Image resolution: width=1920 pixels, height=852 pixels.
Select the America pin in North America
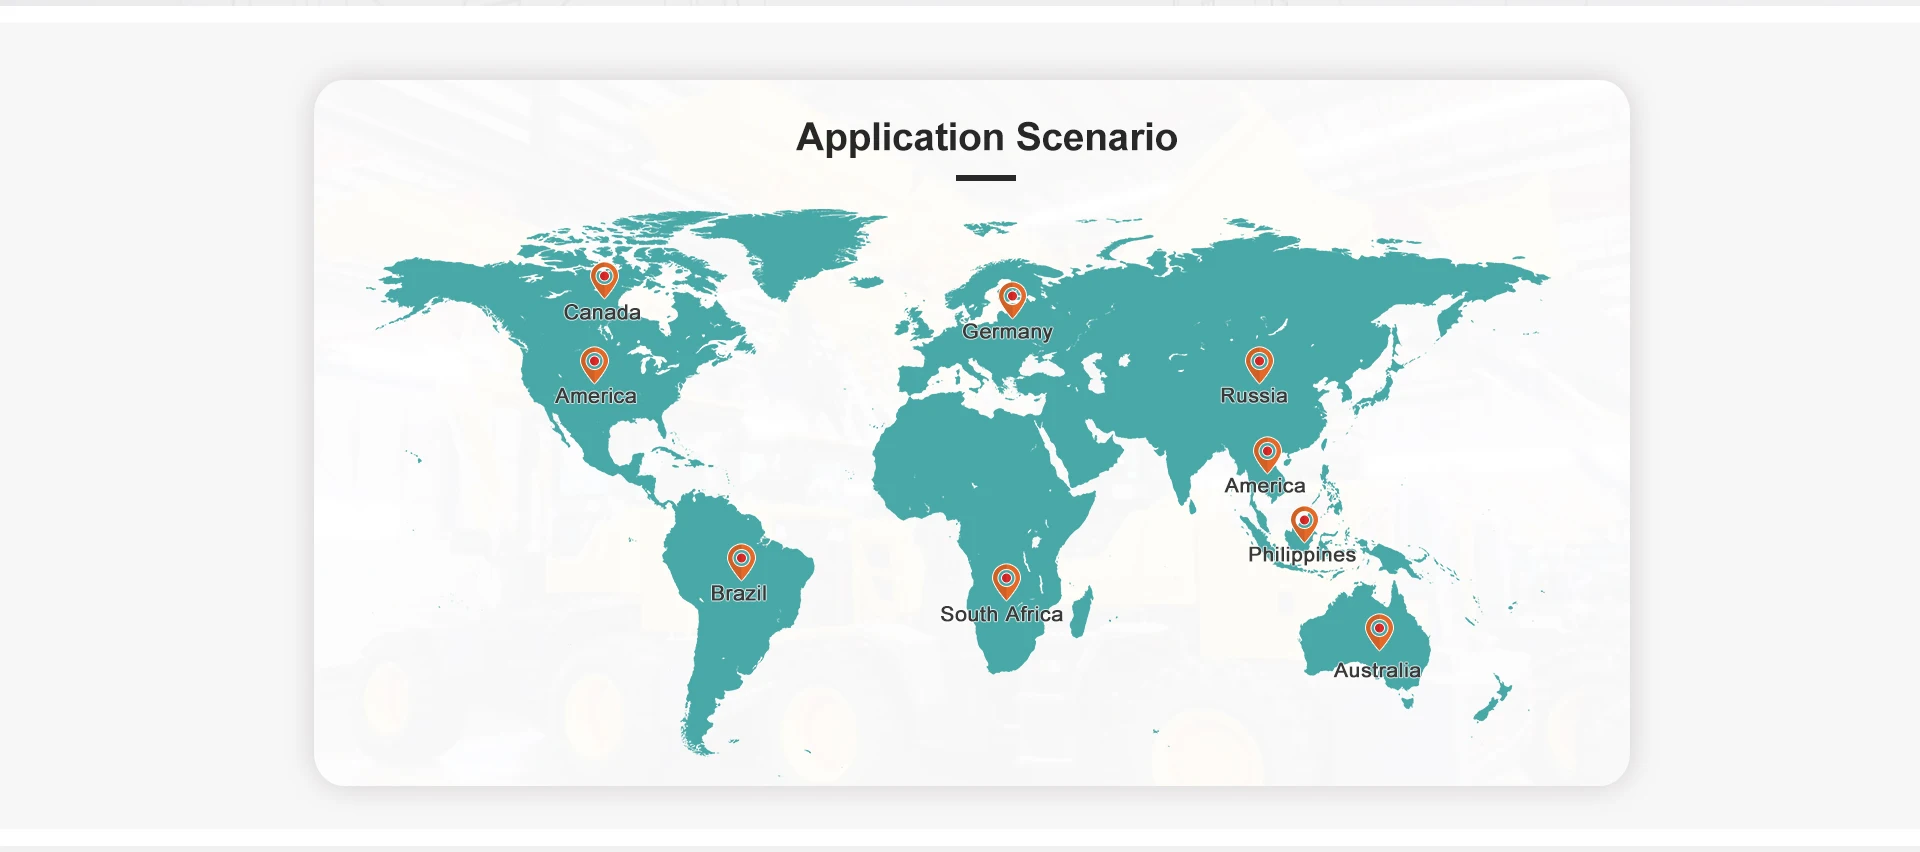point(594,362)
